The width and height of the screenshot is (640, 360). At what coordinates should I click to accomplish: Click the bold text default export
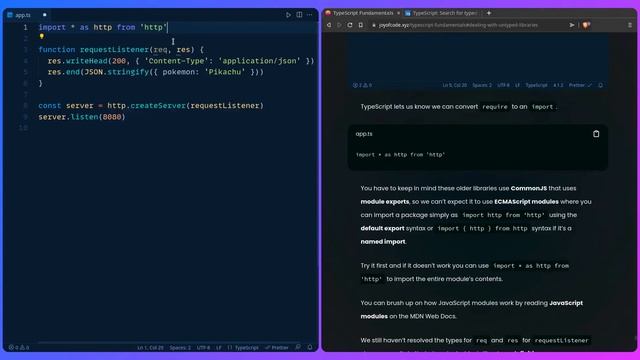point(382,228)
